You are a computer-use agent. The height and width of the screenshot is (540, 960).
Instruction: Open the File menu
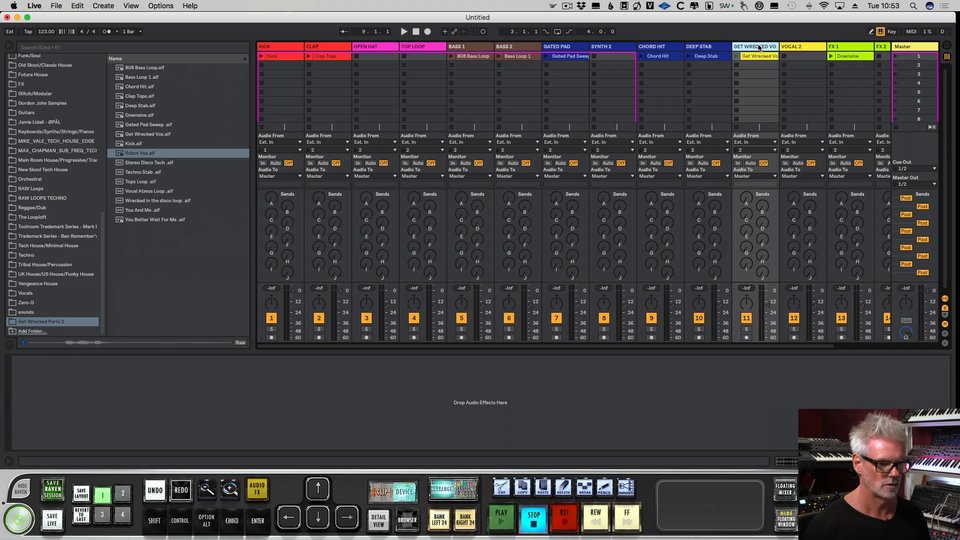pyautogui.click(x=56, y=6)
